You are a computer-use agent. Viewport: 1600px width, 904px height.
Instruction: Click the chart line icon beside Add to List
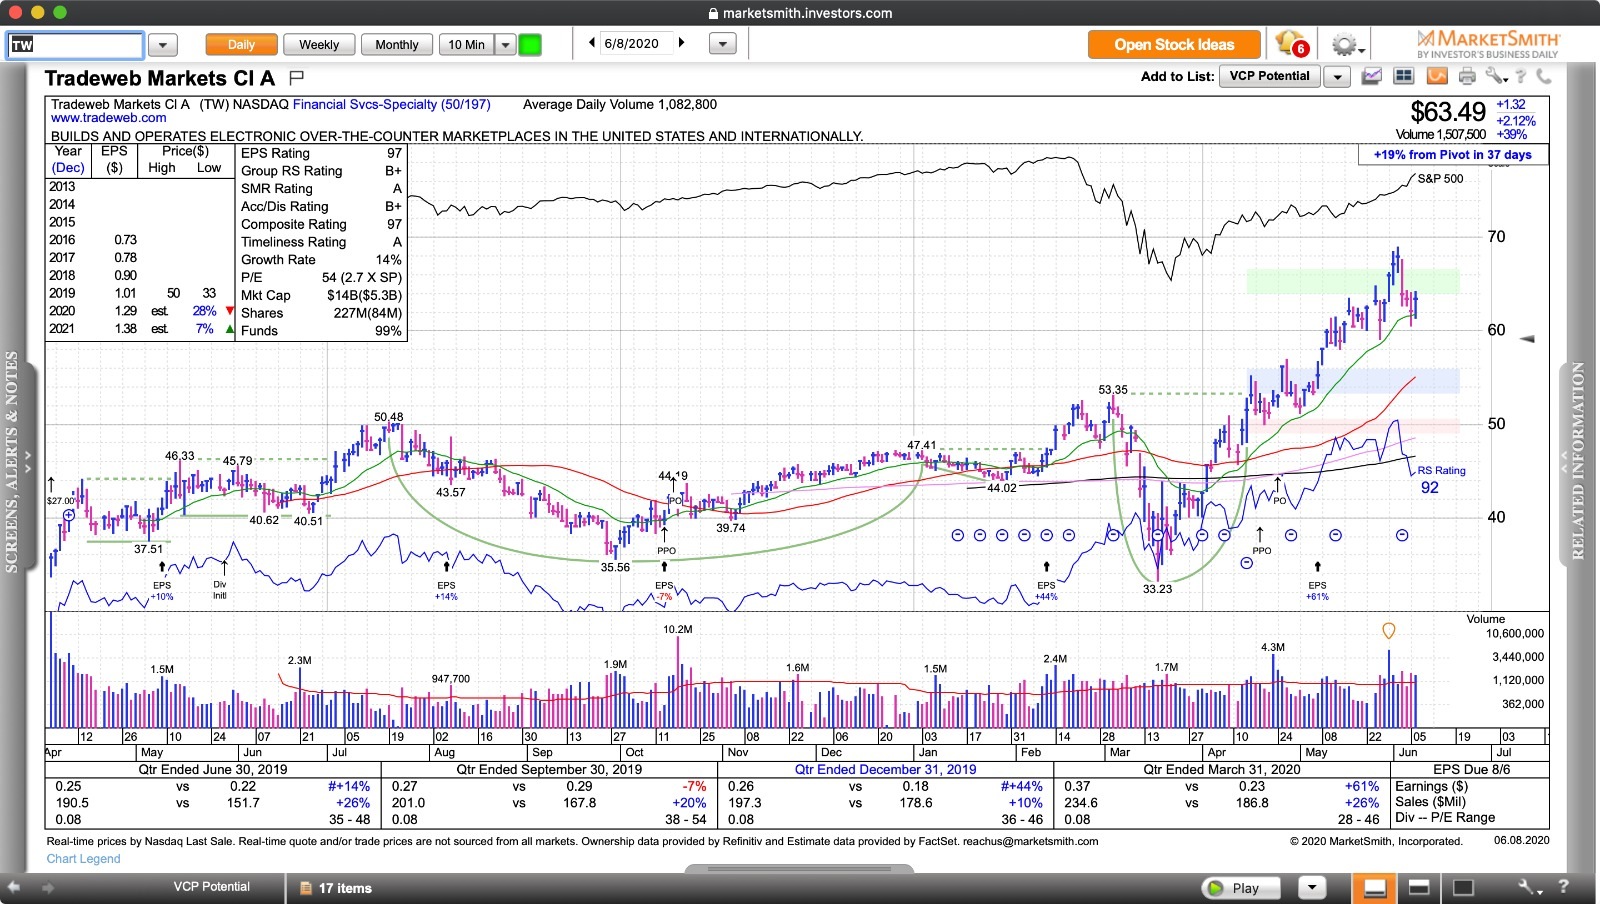point(1371,75)
